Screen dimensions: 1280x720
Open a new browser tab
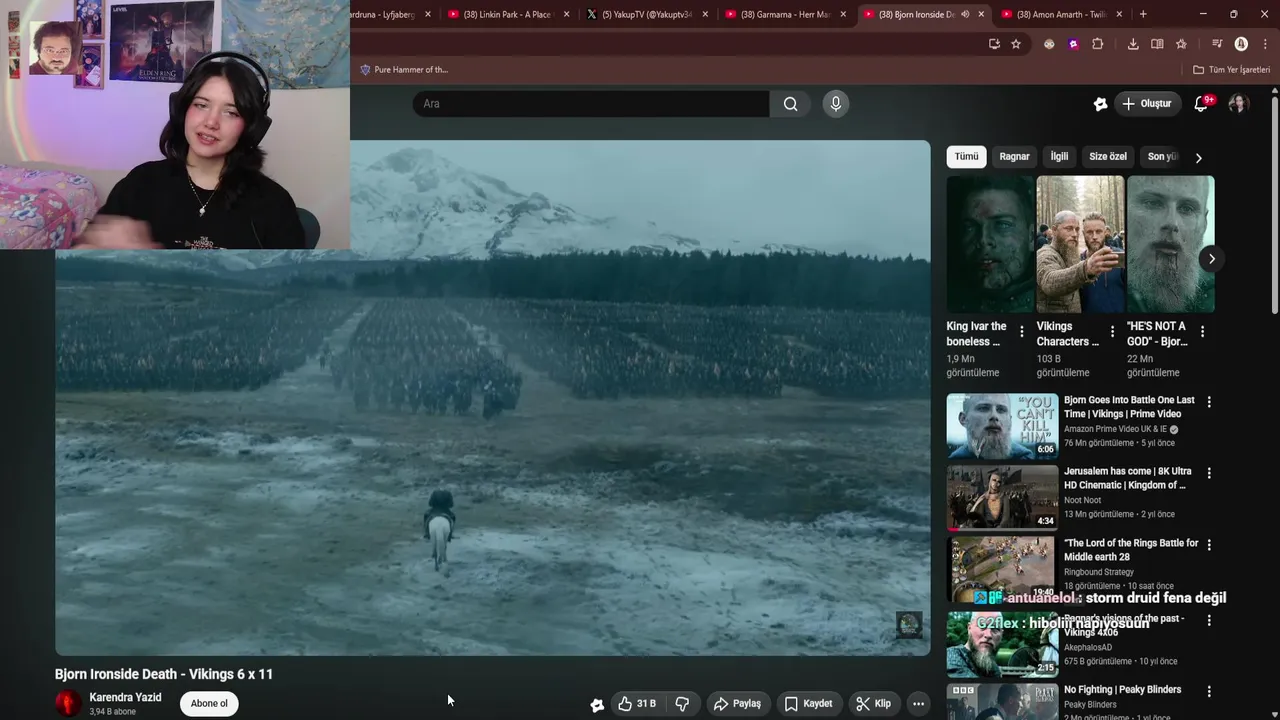pyautogui.click(x=1143, y=14)
